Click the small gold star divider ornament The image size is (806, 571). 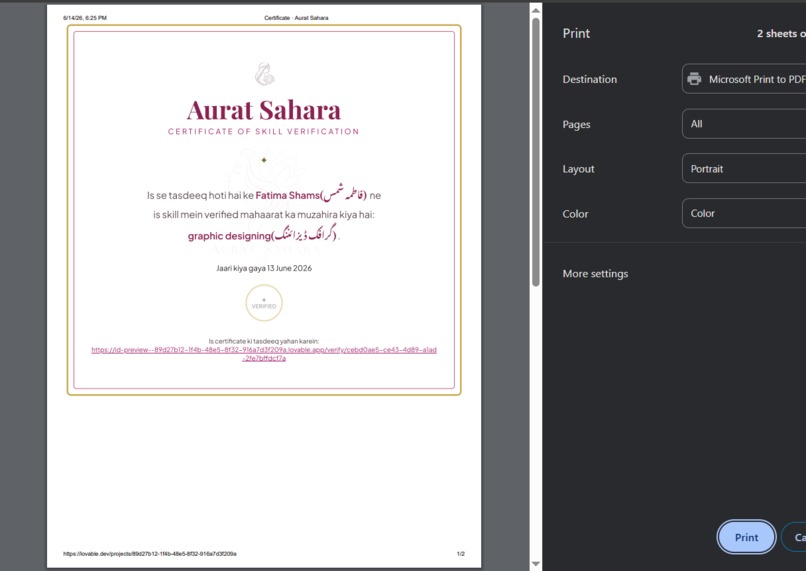coord(264,160)
